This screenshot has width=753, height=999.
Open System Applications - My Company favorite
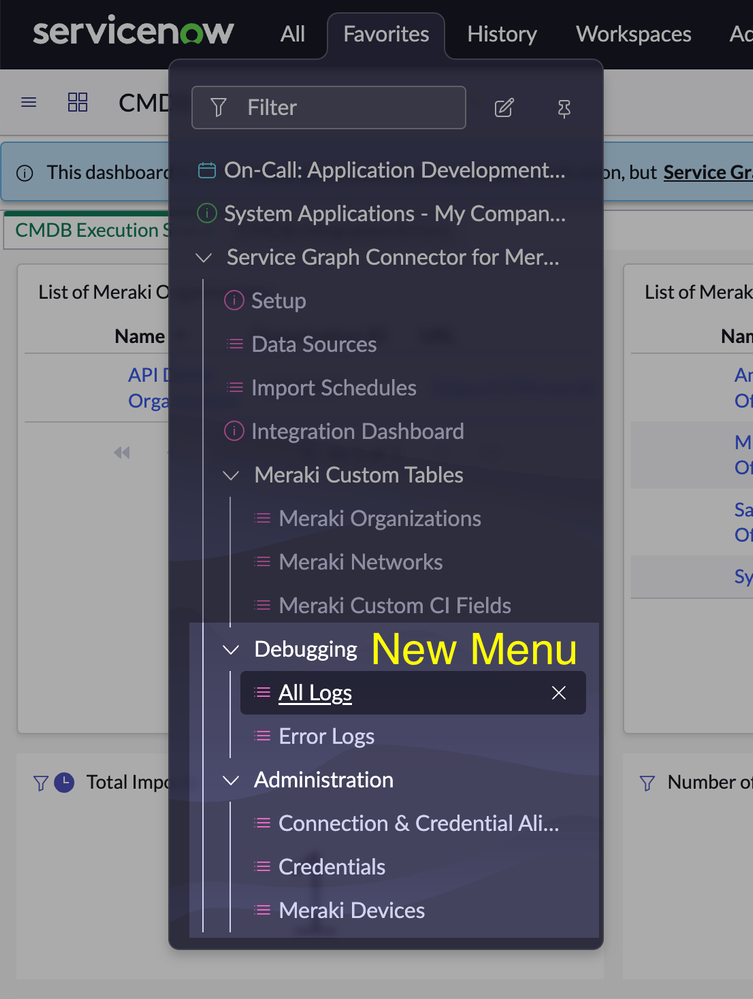[x=394, y=213]
